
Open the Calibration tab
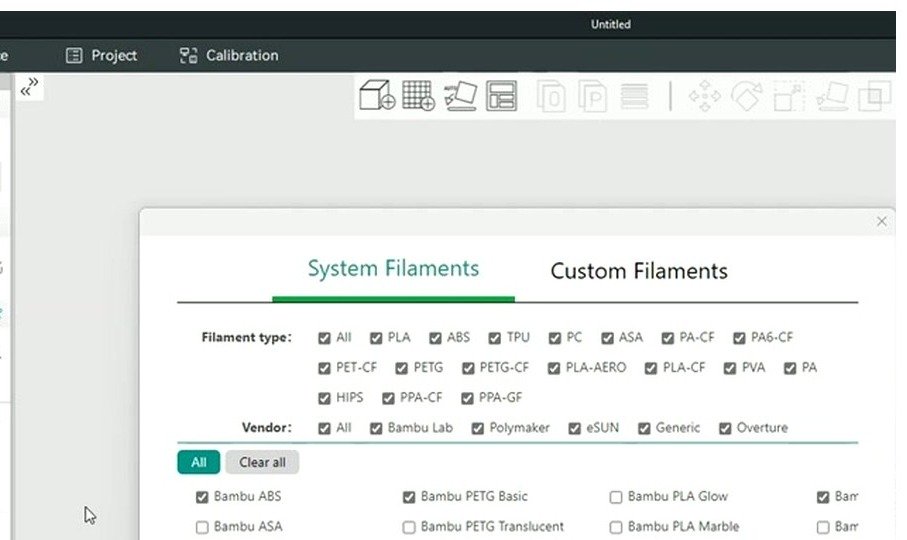[229, 56]
